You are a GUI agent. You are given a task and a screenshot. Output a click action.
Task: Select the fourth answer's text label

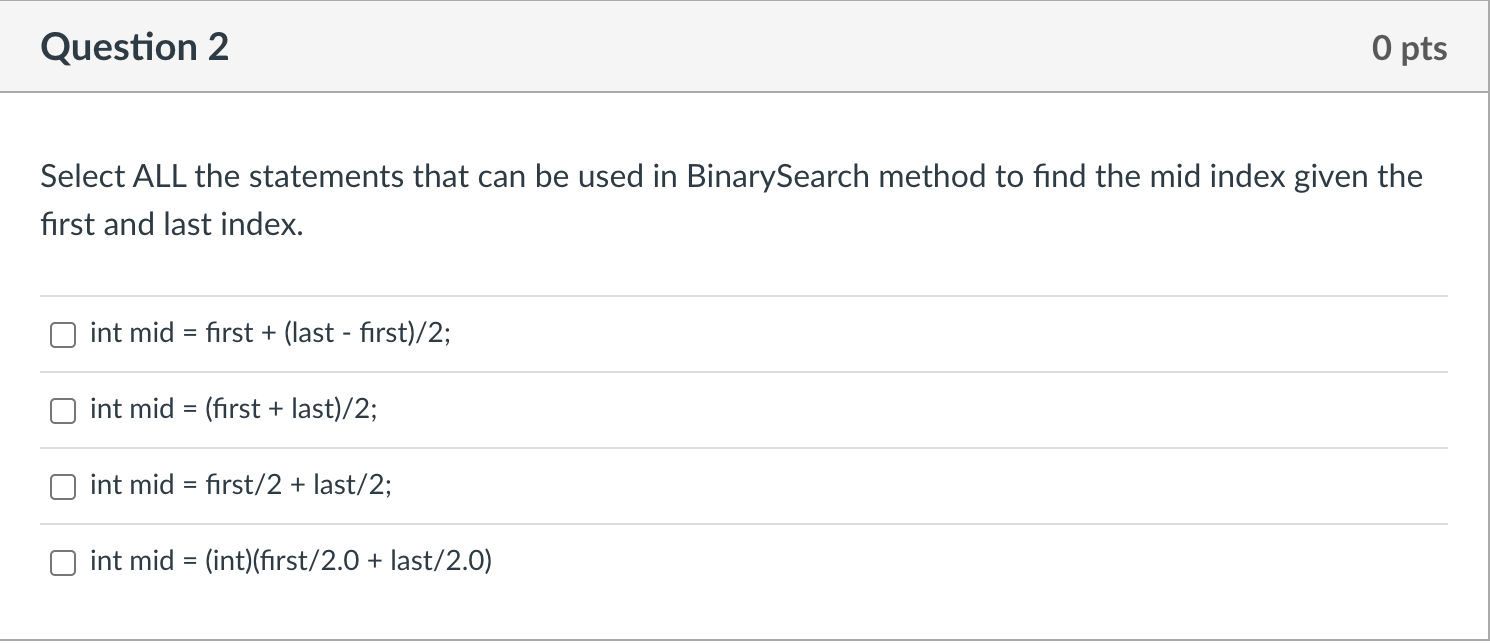click(x=291, y=560)
